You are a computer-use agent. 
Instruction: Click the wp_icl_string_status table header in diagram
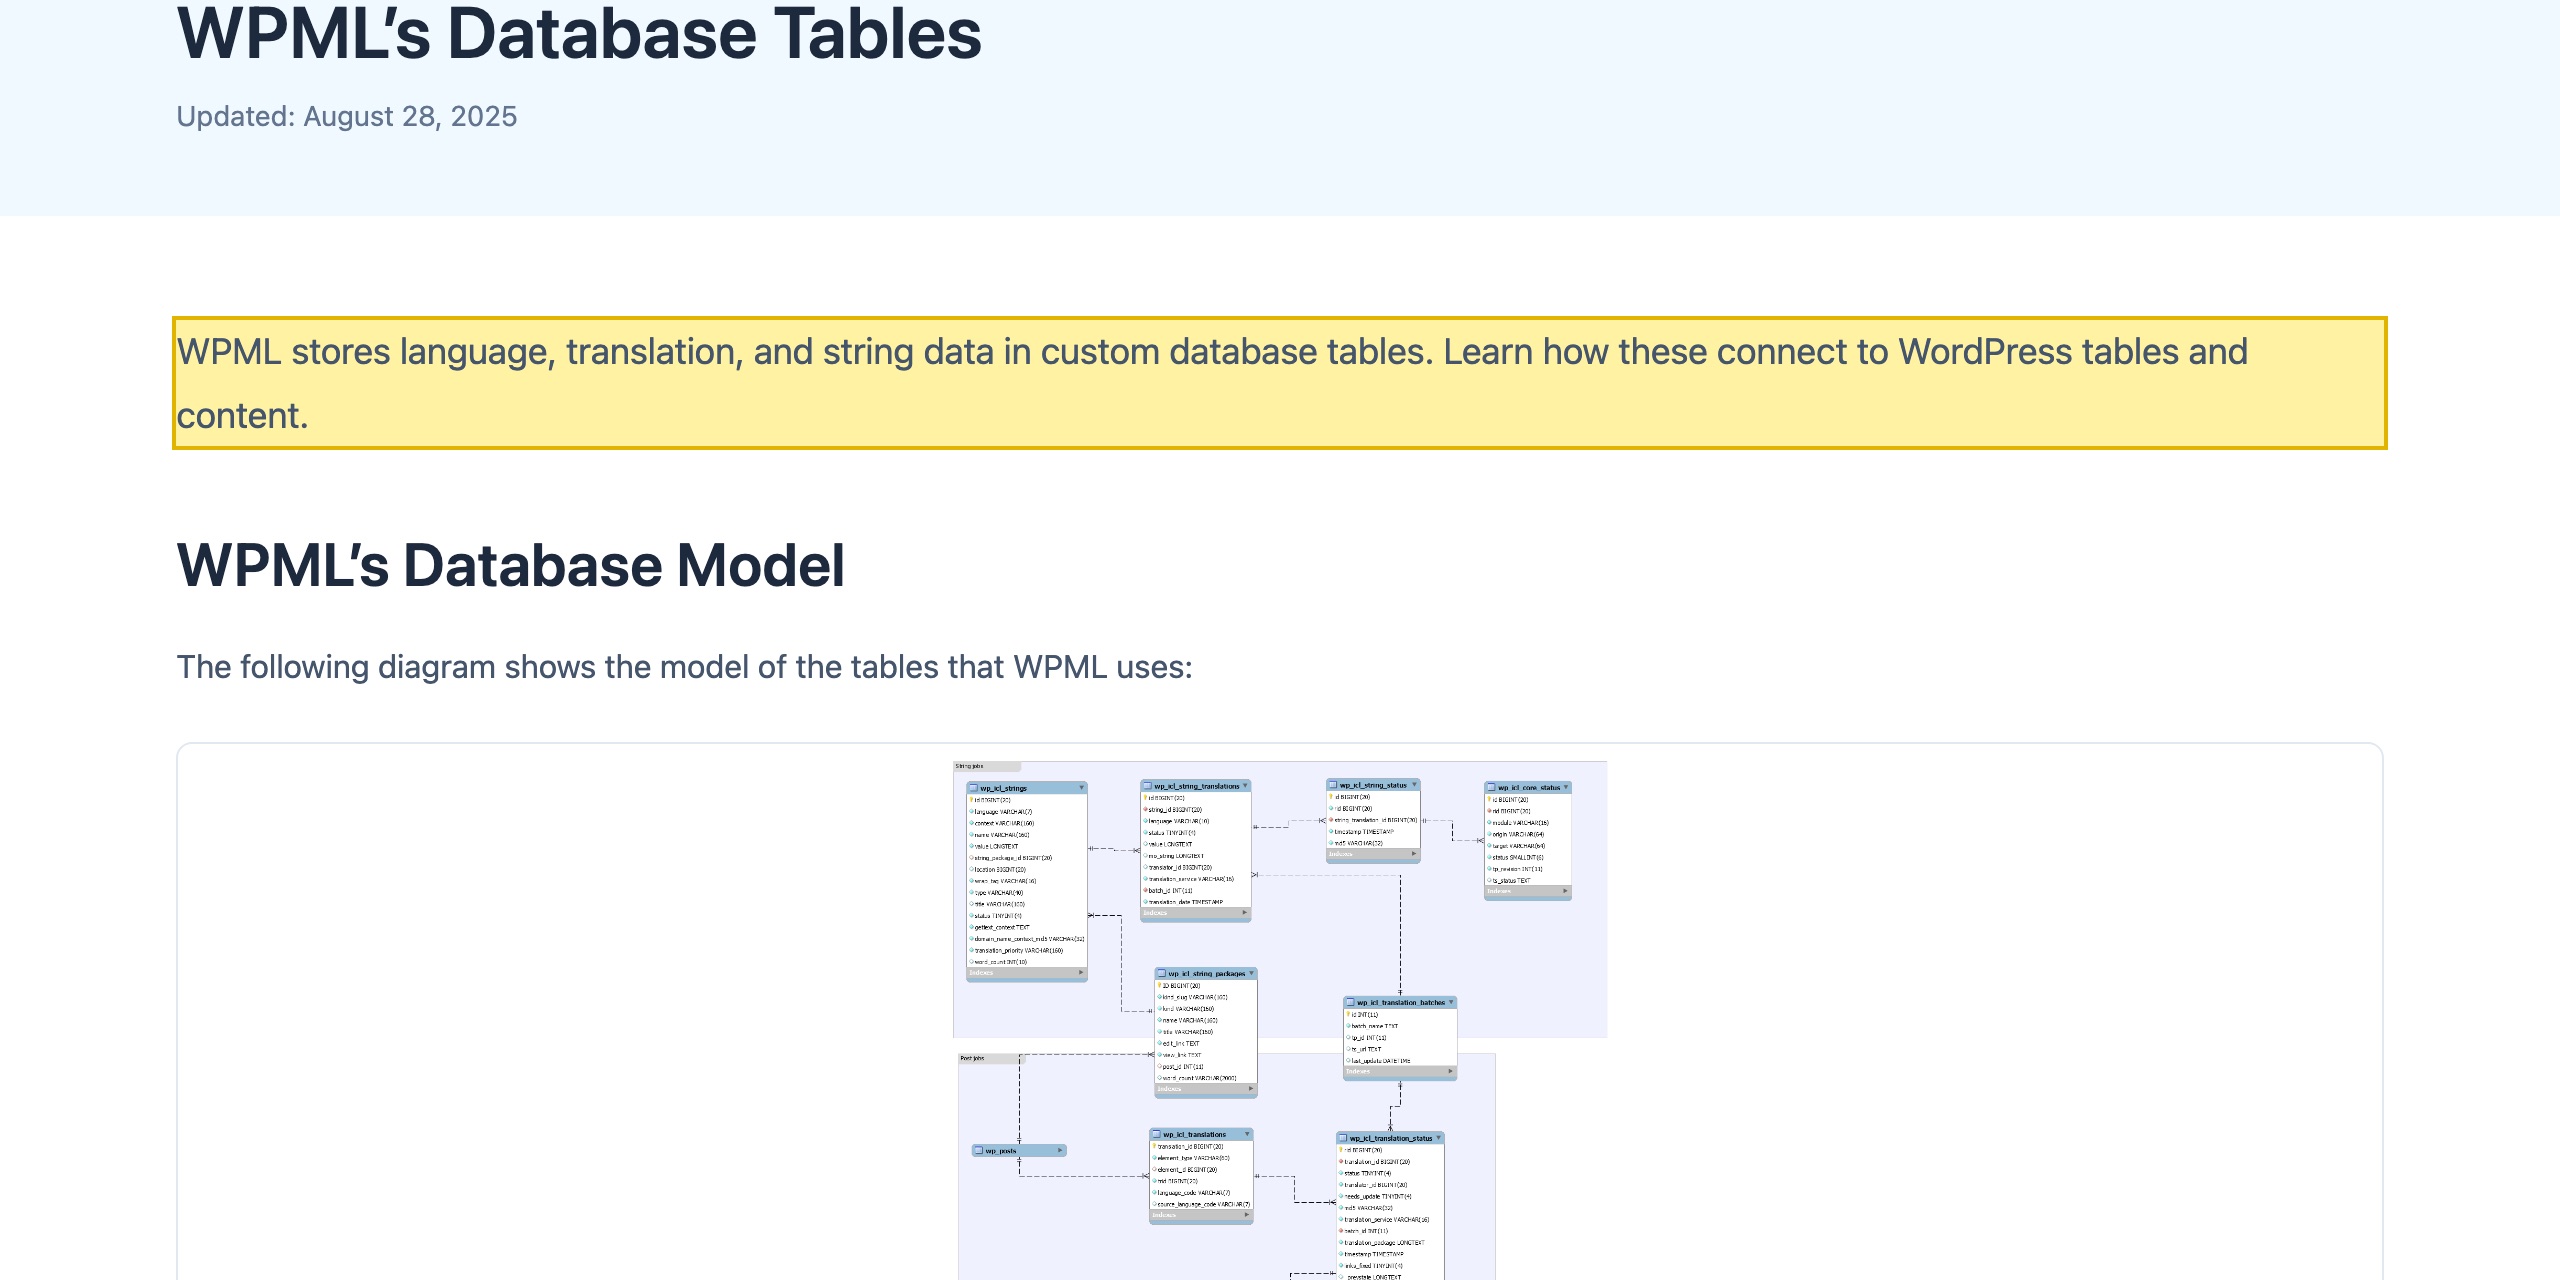point(1373,785)
